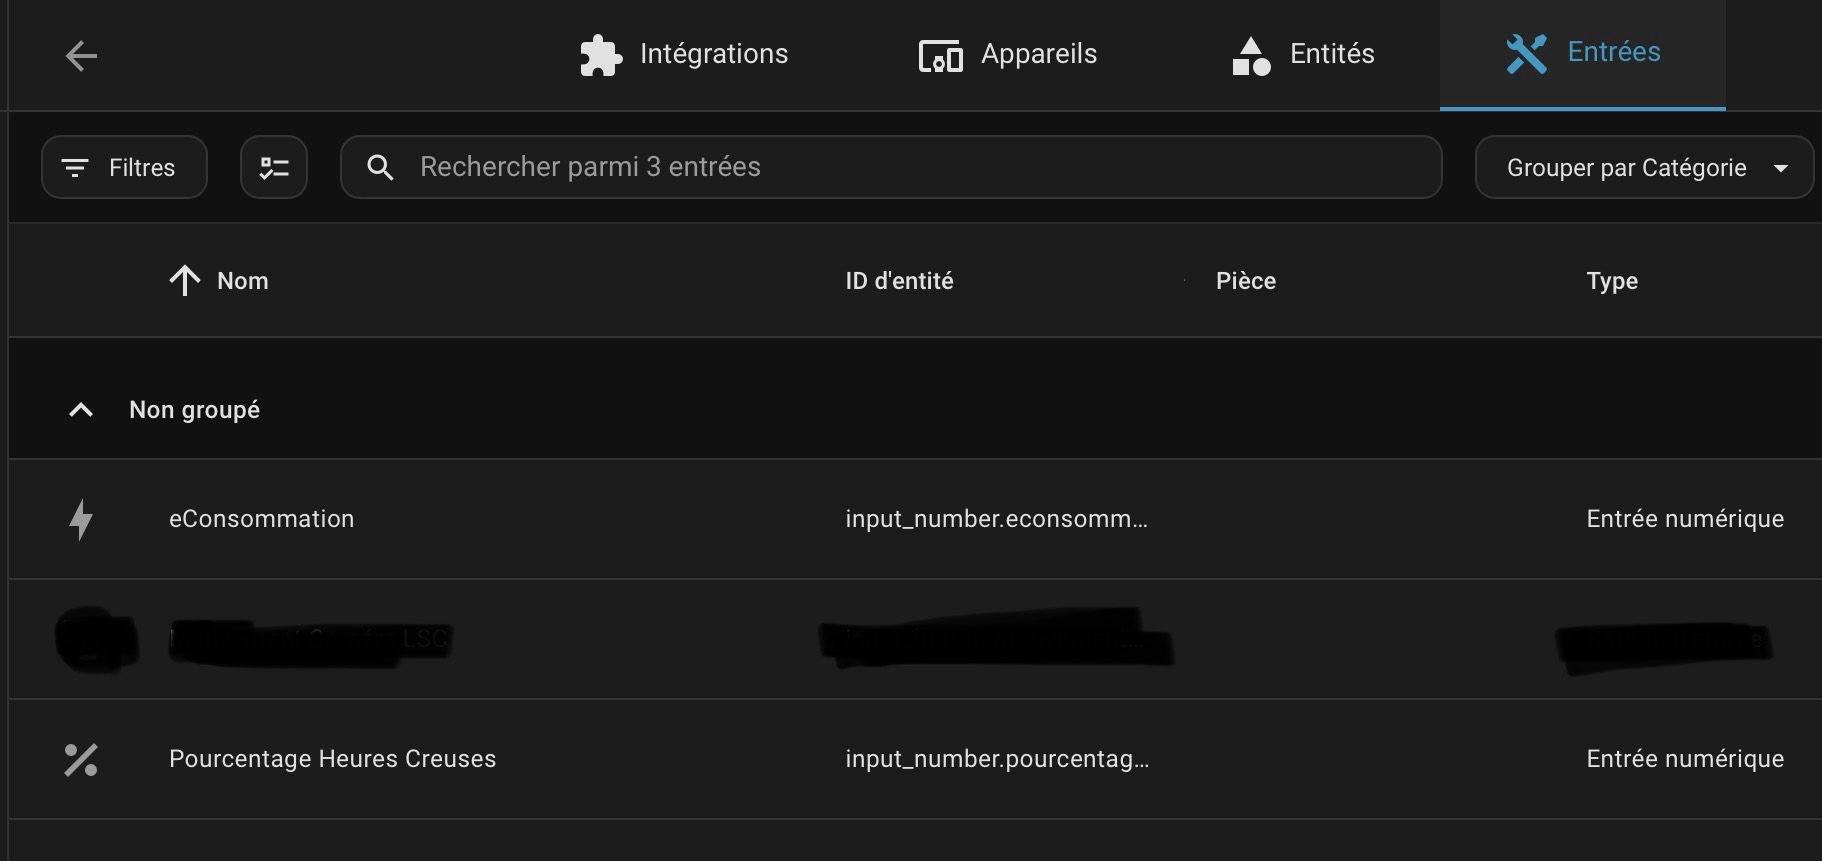Click the Intégrations puzzle piece icon

tap(601, 55)
